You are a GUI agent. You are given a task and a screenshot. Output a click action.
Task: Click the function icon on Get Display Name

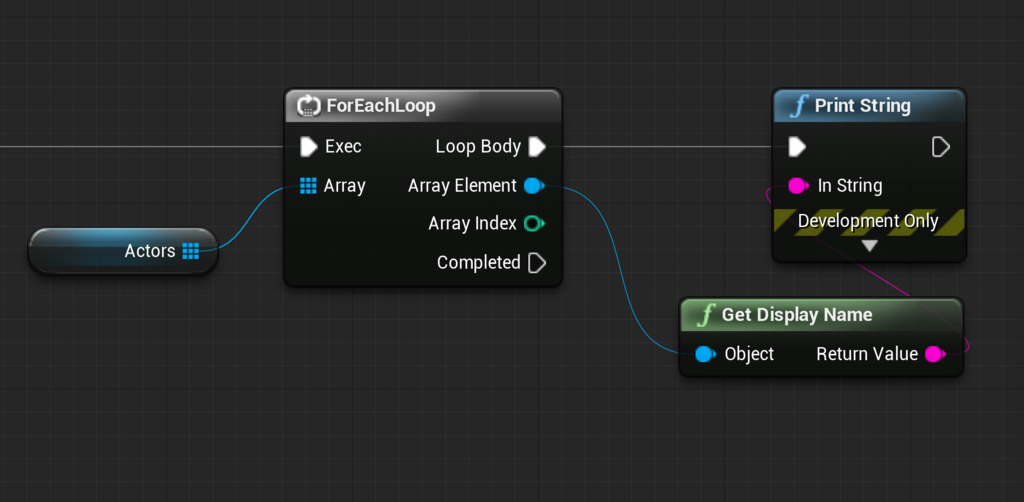(x=706, y=315)
